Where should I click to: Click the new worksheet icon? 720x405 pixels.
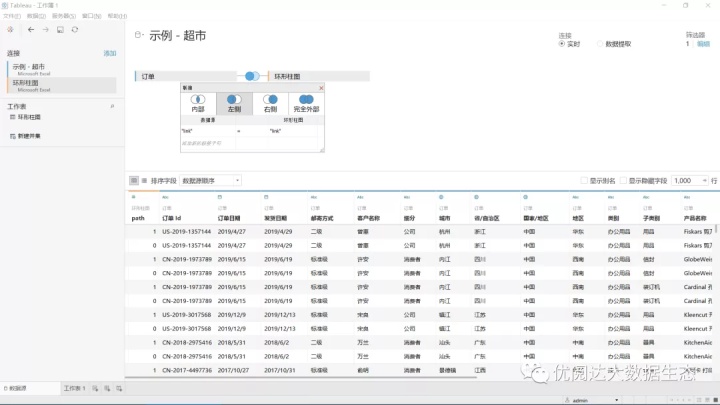coord(95,388)
